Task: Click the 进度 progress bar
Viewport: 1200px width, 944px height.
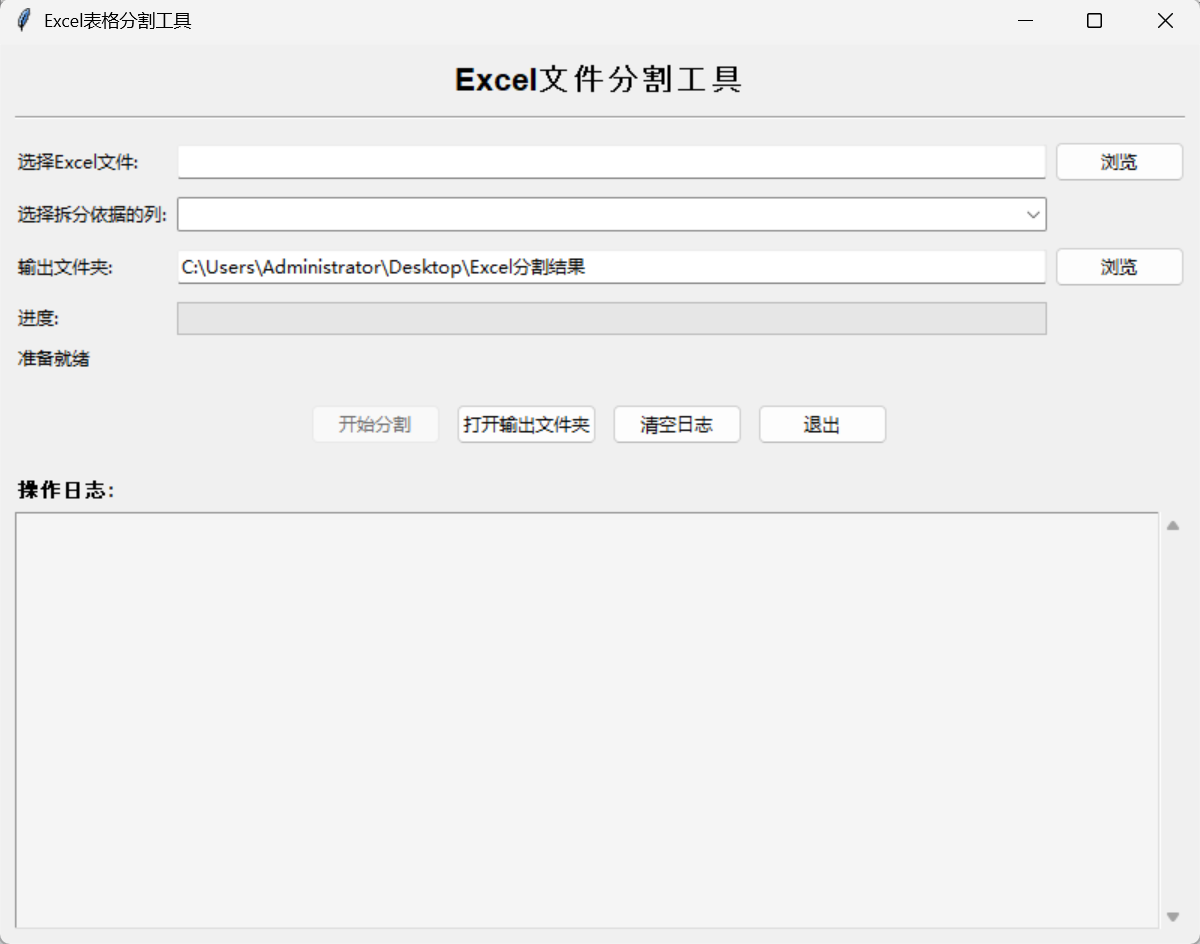Action: (612, 318)
